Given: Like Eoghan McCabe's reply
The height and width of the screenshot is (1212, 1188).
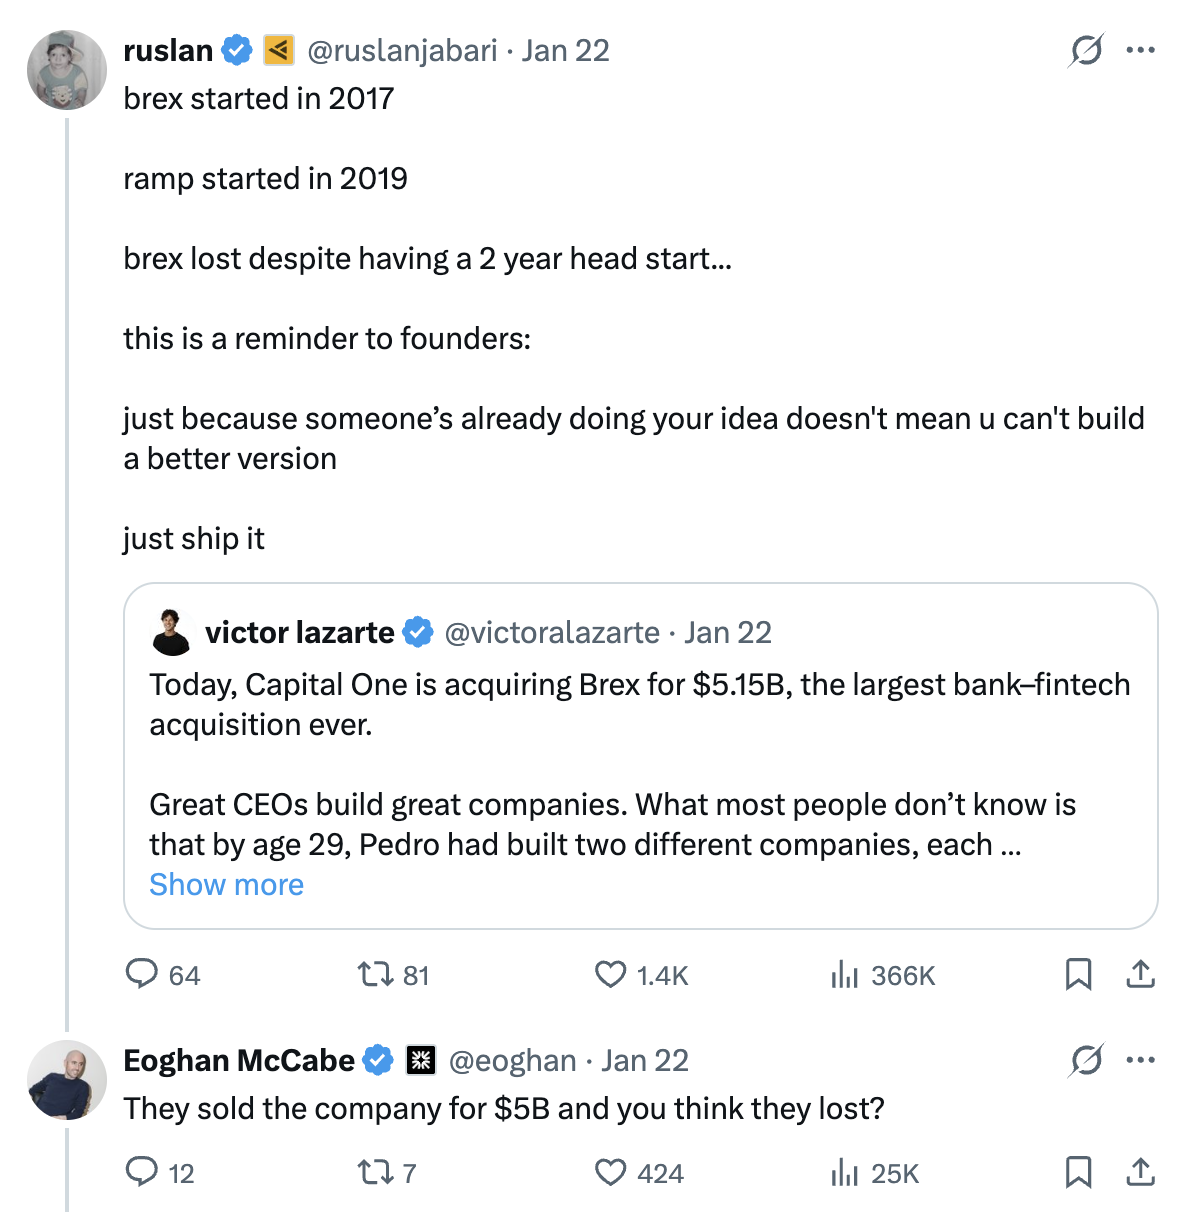Looking at the screenshot, I should tap(610, 1172).
